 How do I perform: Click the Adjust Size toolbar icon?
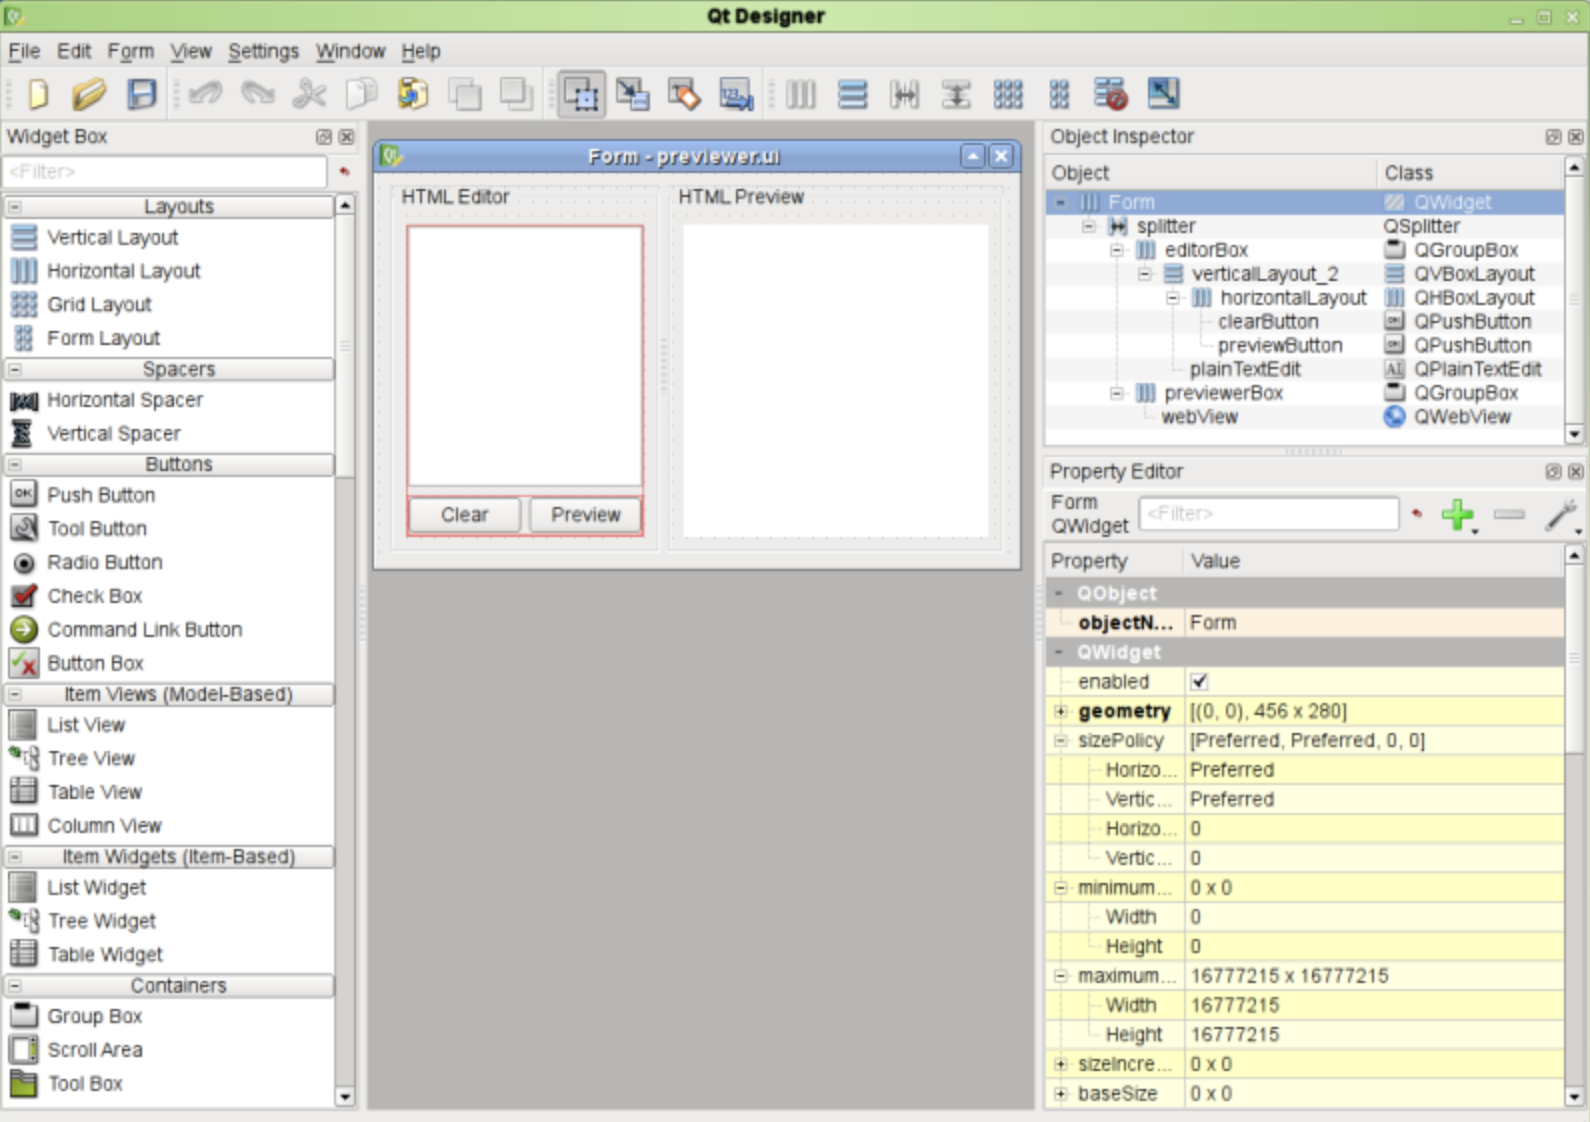tap(1162, 94)
